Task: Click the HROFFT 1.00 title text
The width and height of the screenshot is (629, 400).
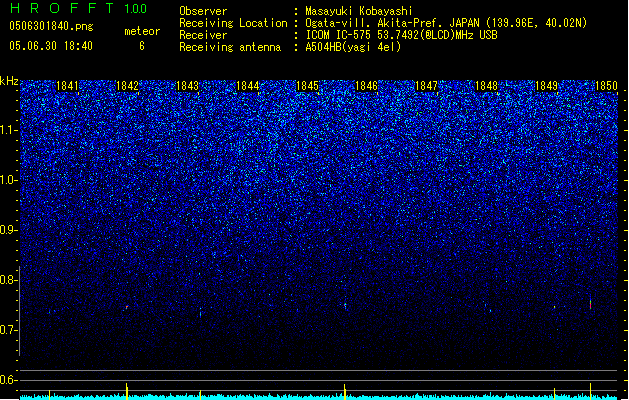Action: (78, 8)
